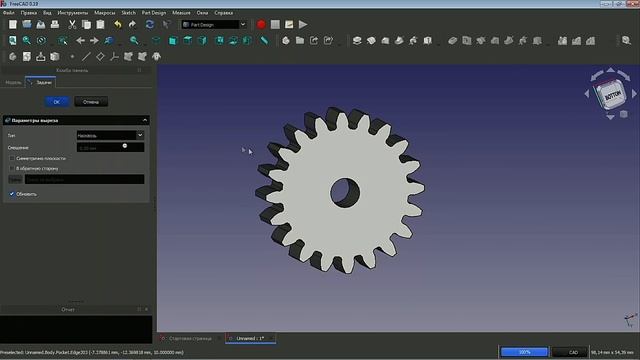
Task: Switch to the start page tab
Action: (x=190, y=338)
